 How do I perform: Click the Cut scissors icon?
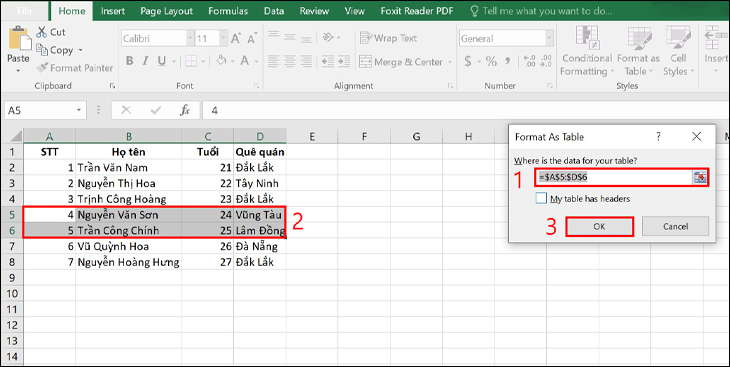42,32
